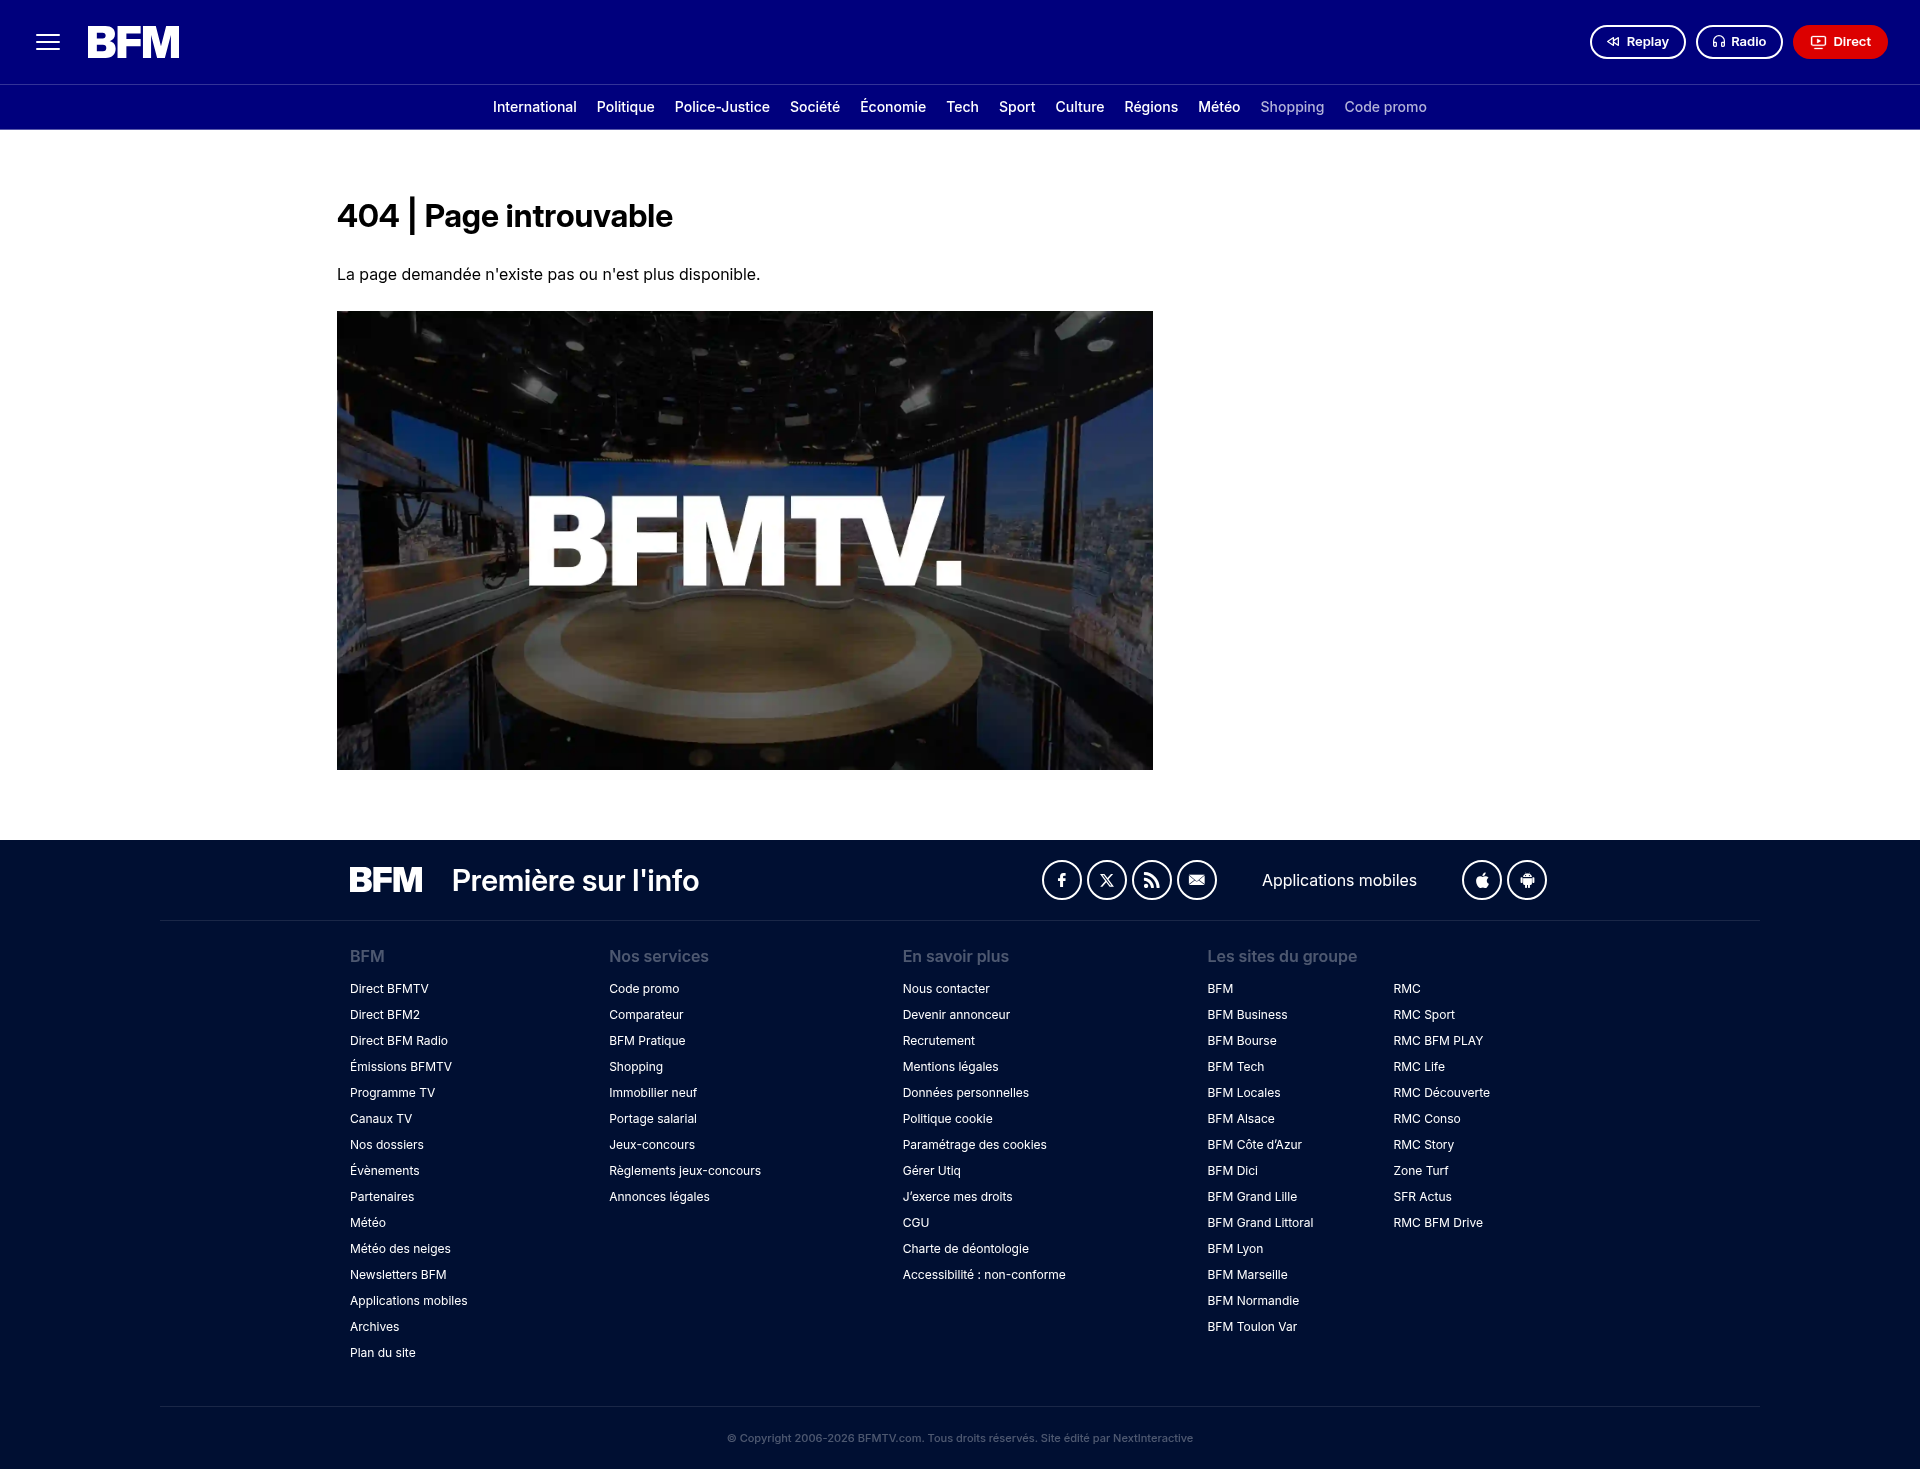Open BFM Côte d'Azur link

pos(1254,1145)
